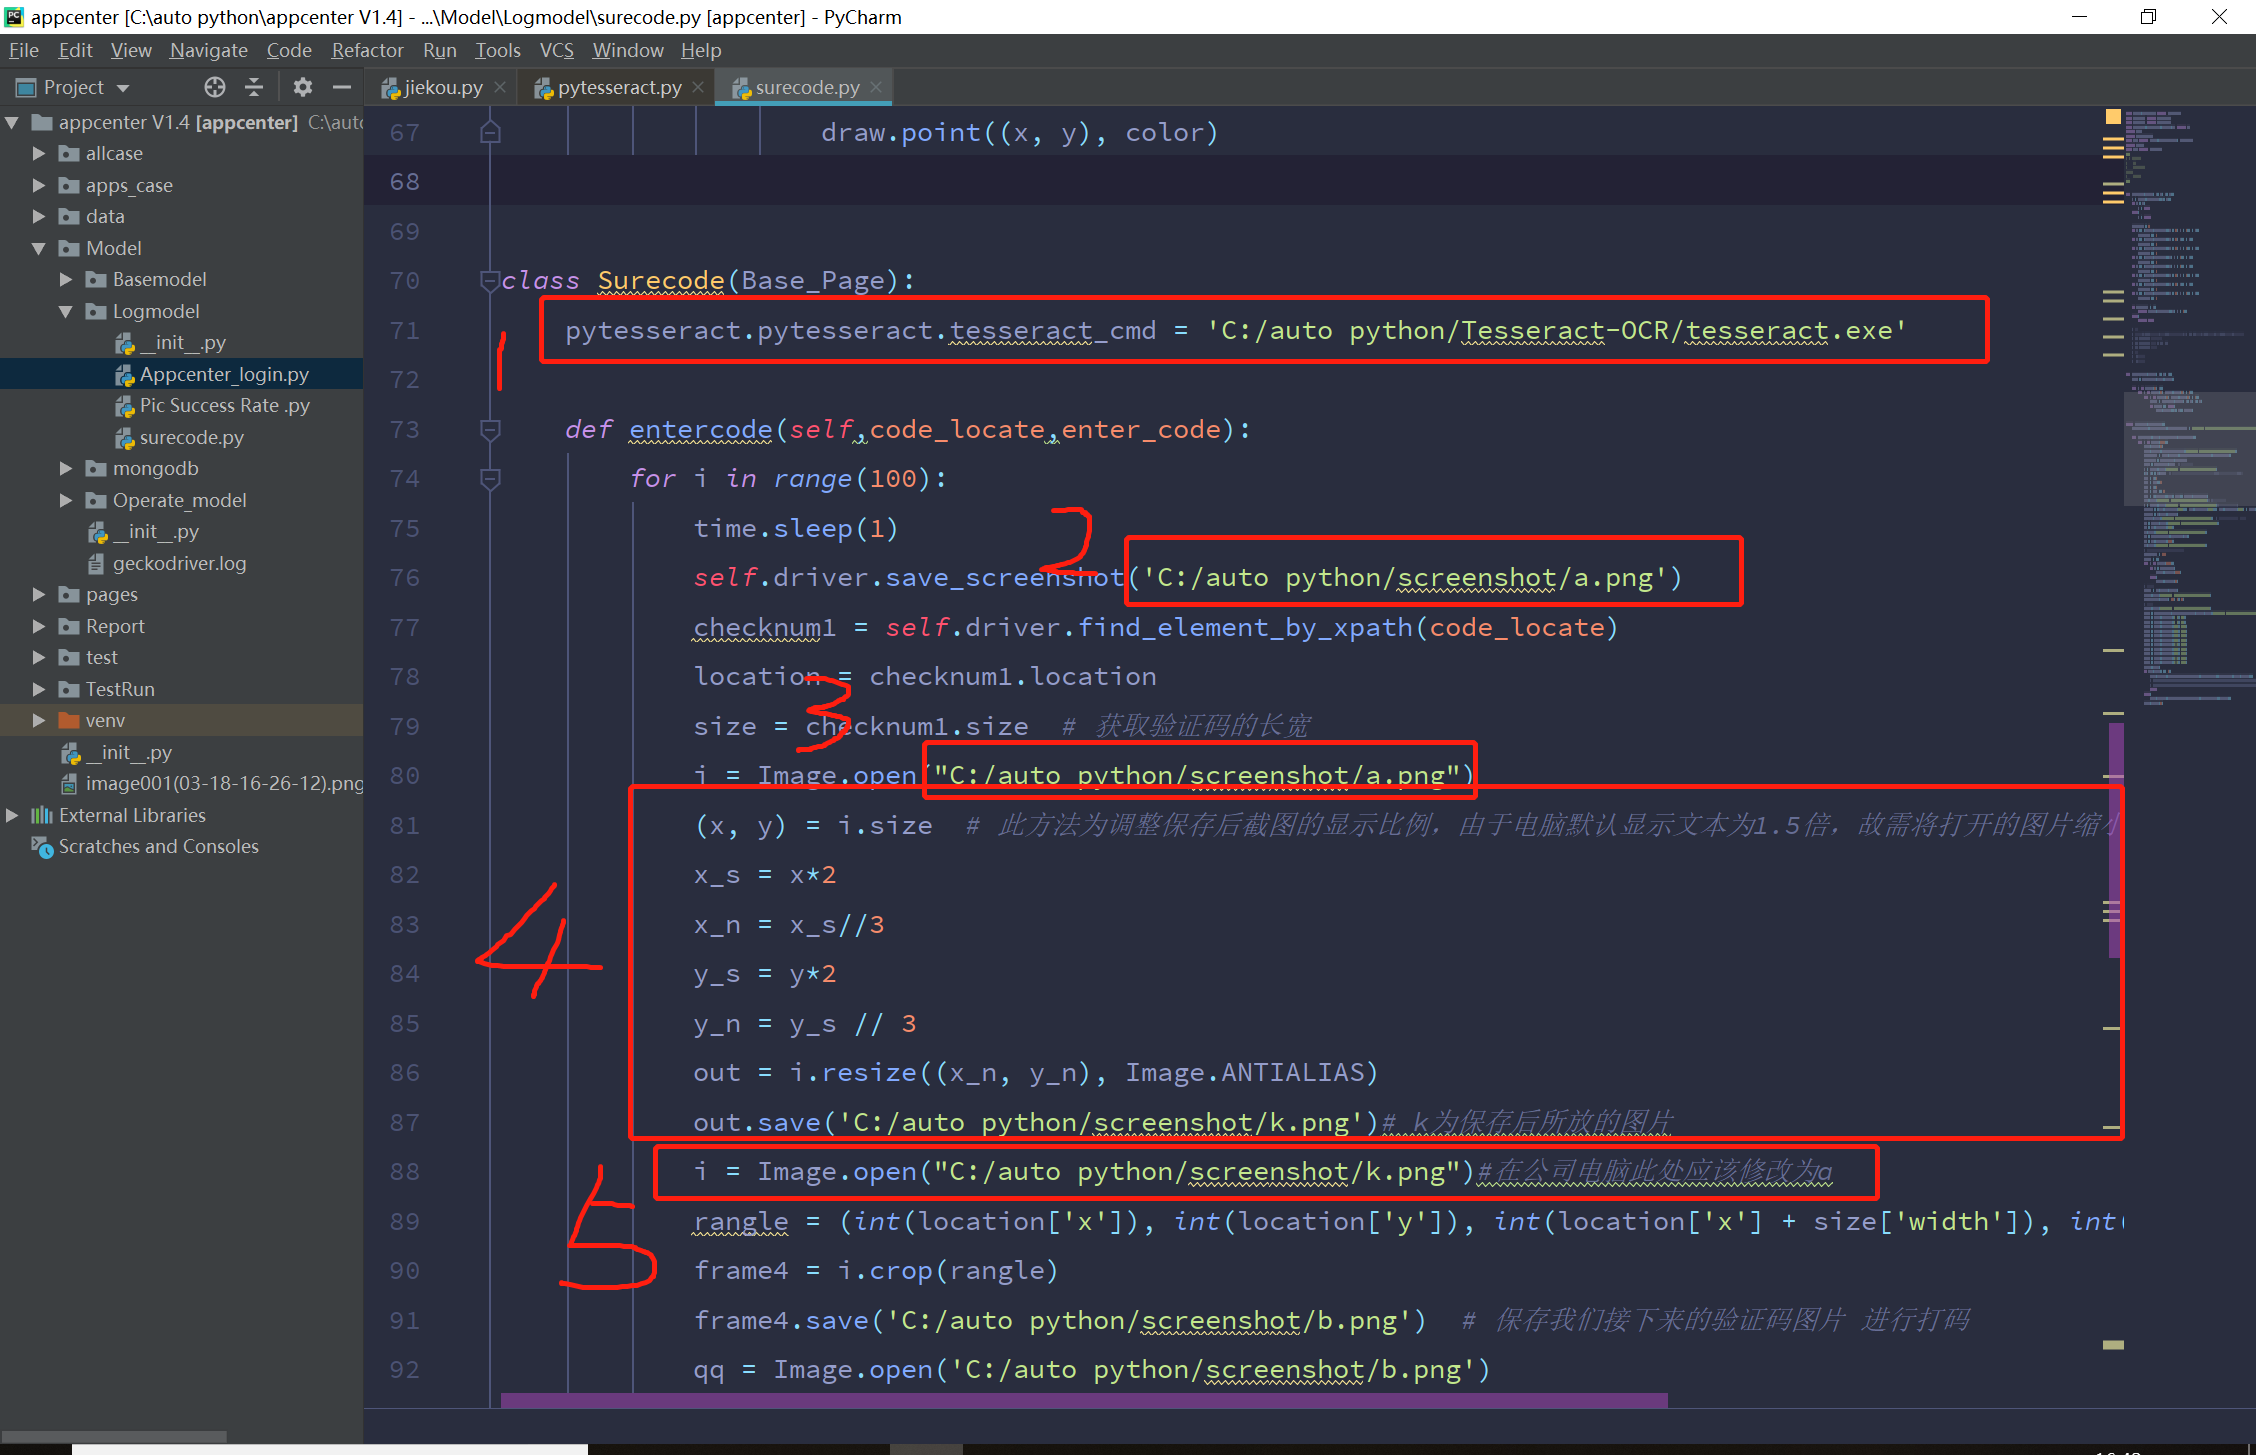Screen dimensions: 2256x1455
Task: Click the PyCharm app icon in title bar
Action: [14, 16]
